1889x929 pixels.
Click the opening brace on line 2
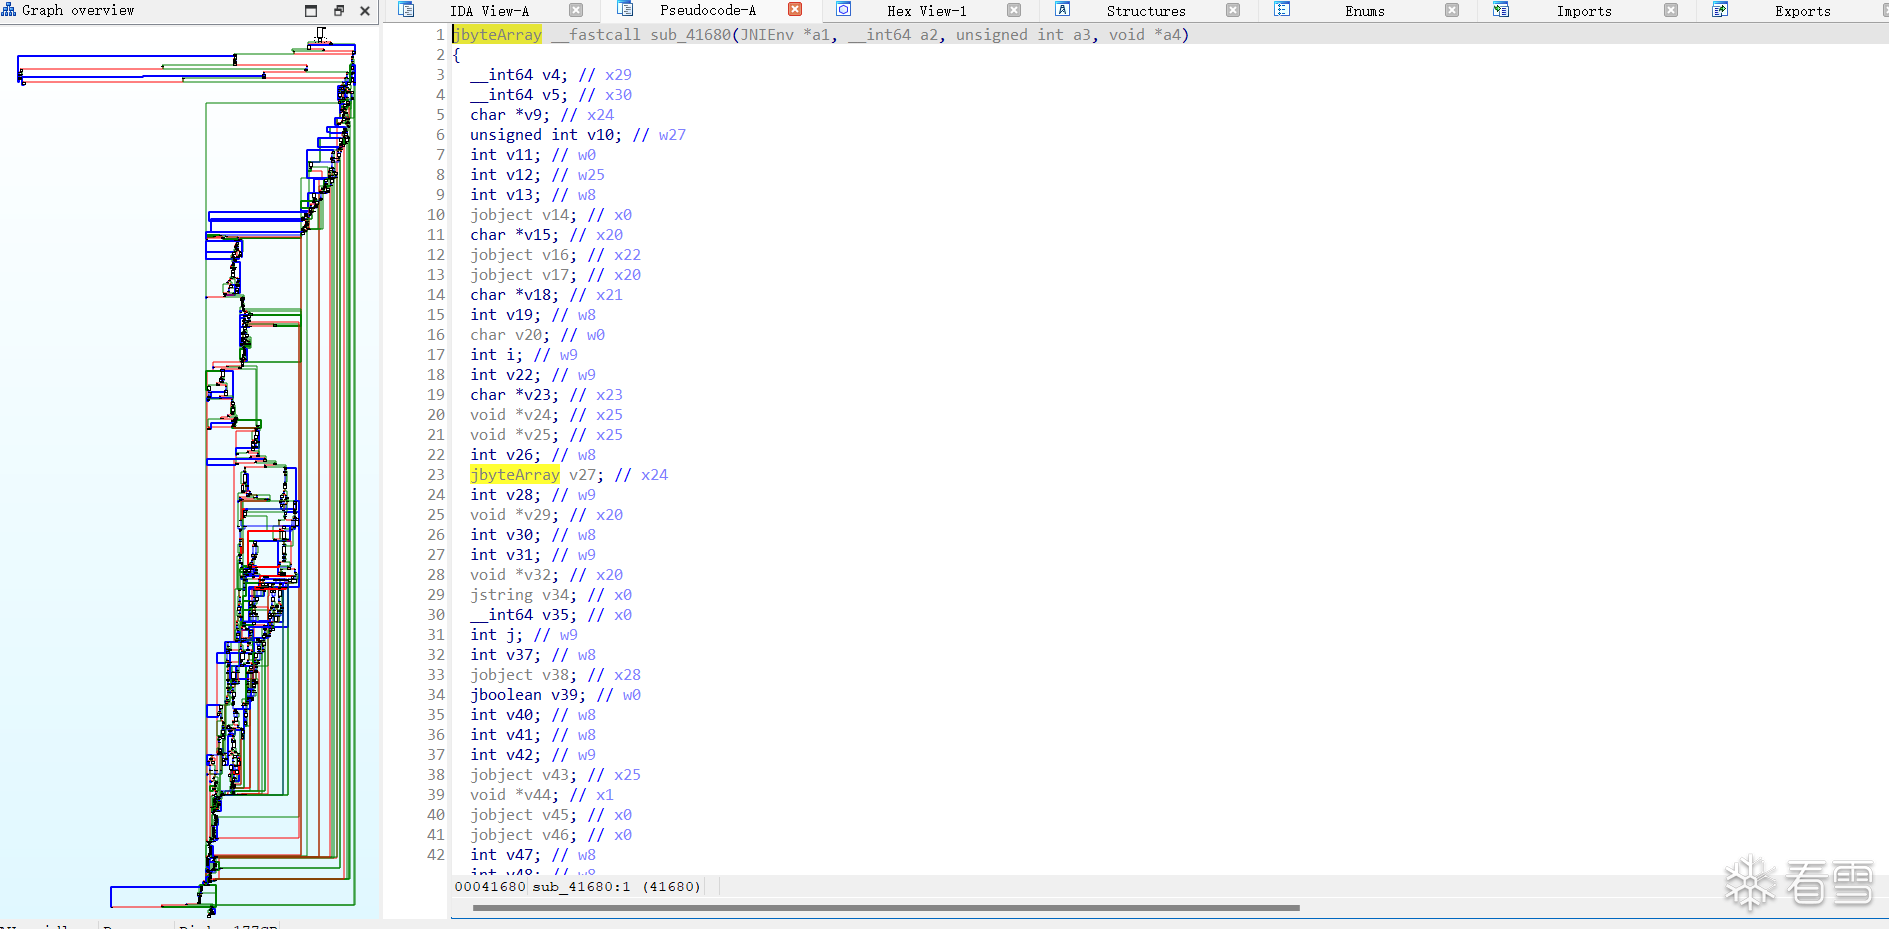(457, 55)
